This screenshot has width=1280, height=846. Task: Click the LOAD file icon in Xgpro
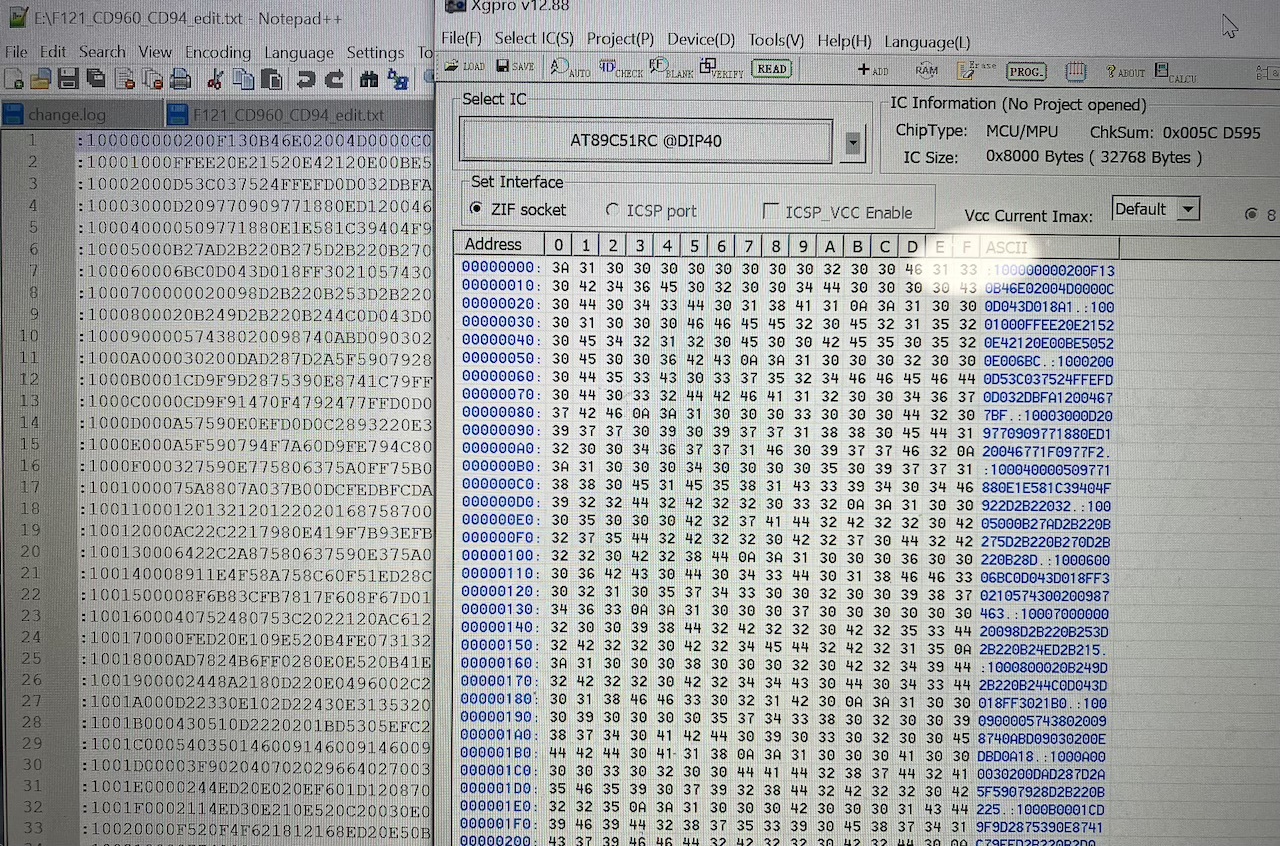pyautogui.click(x=463, y=67)
